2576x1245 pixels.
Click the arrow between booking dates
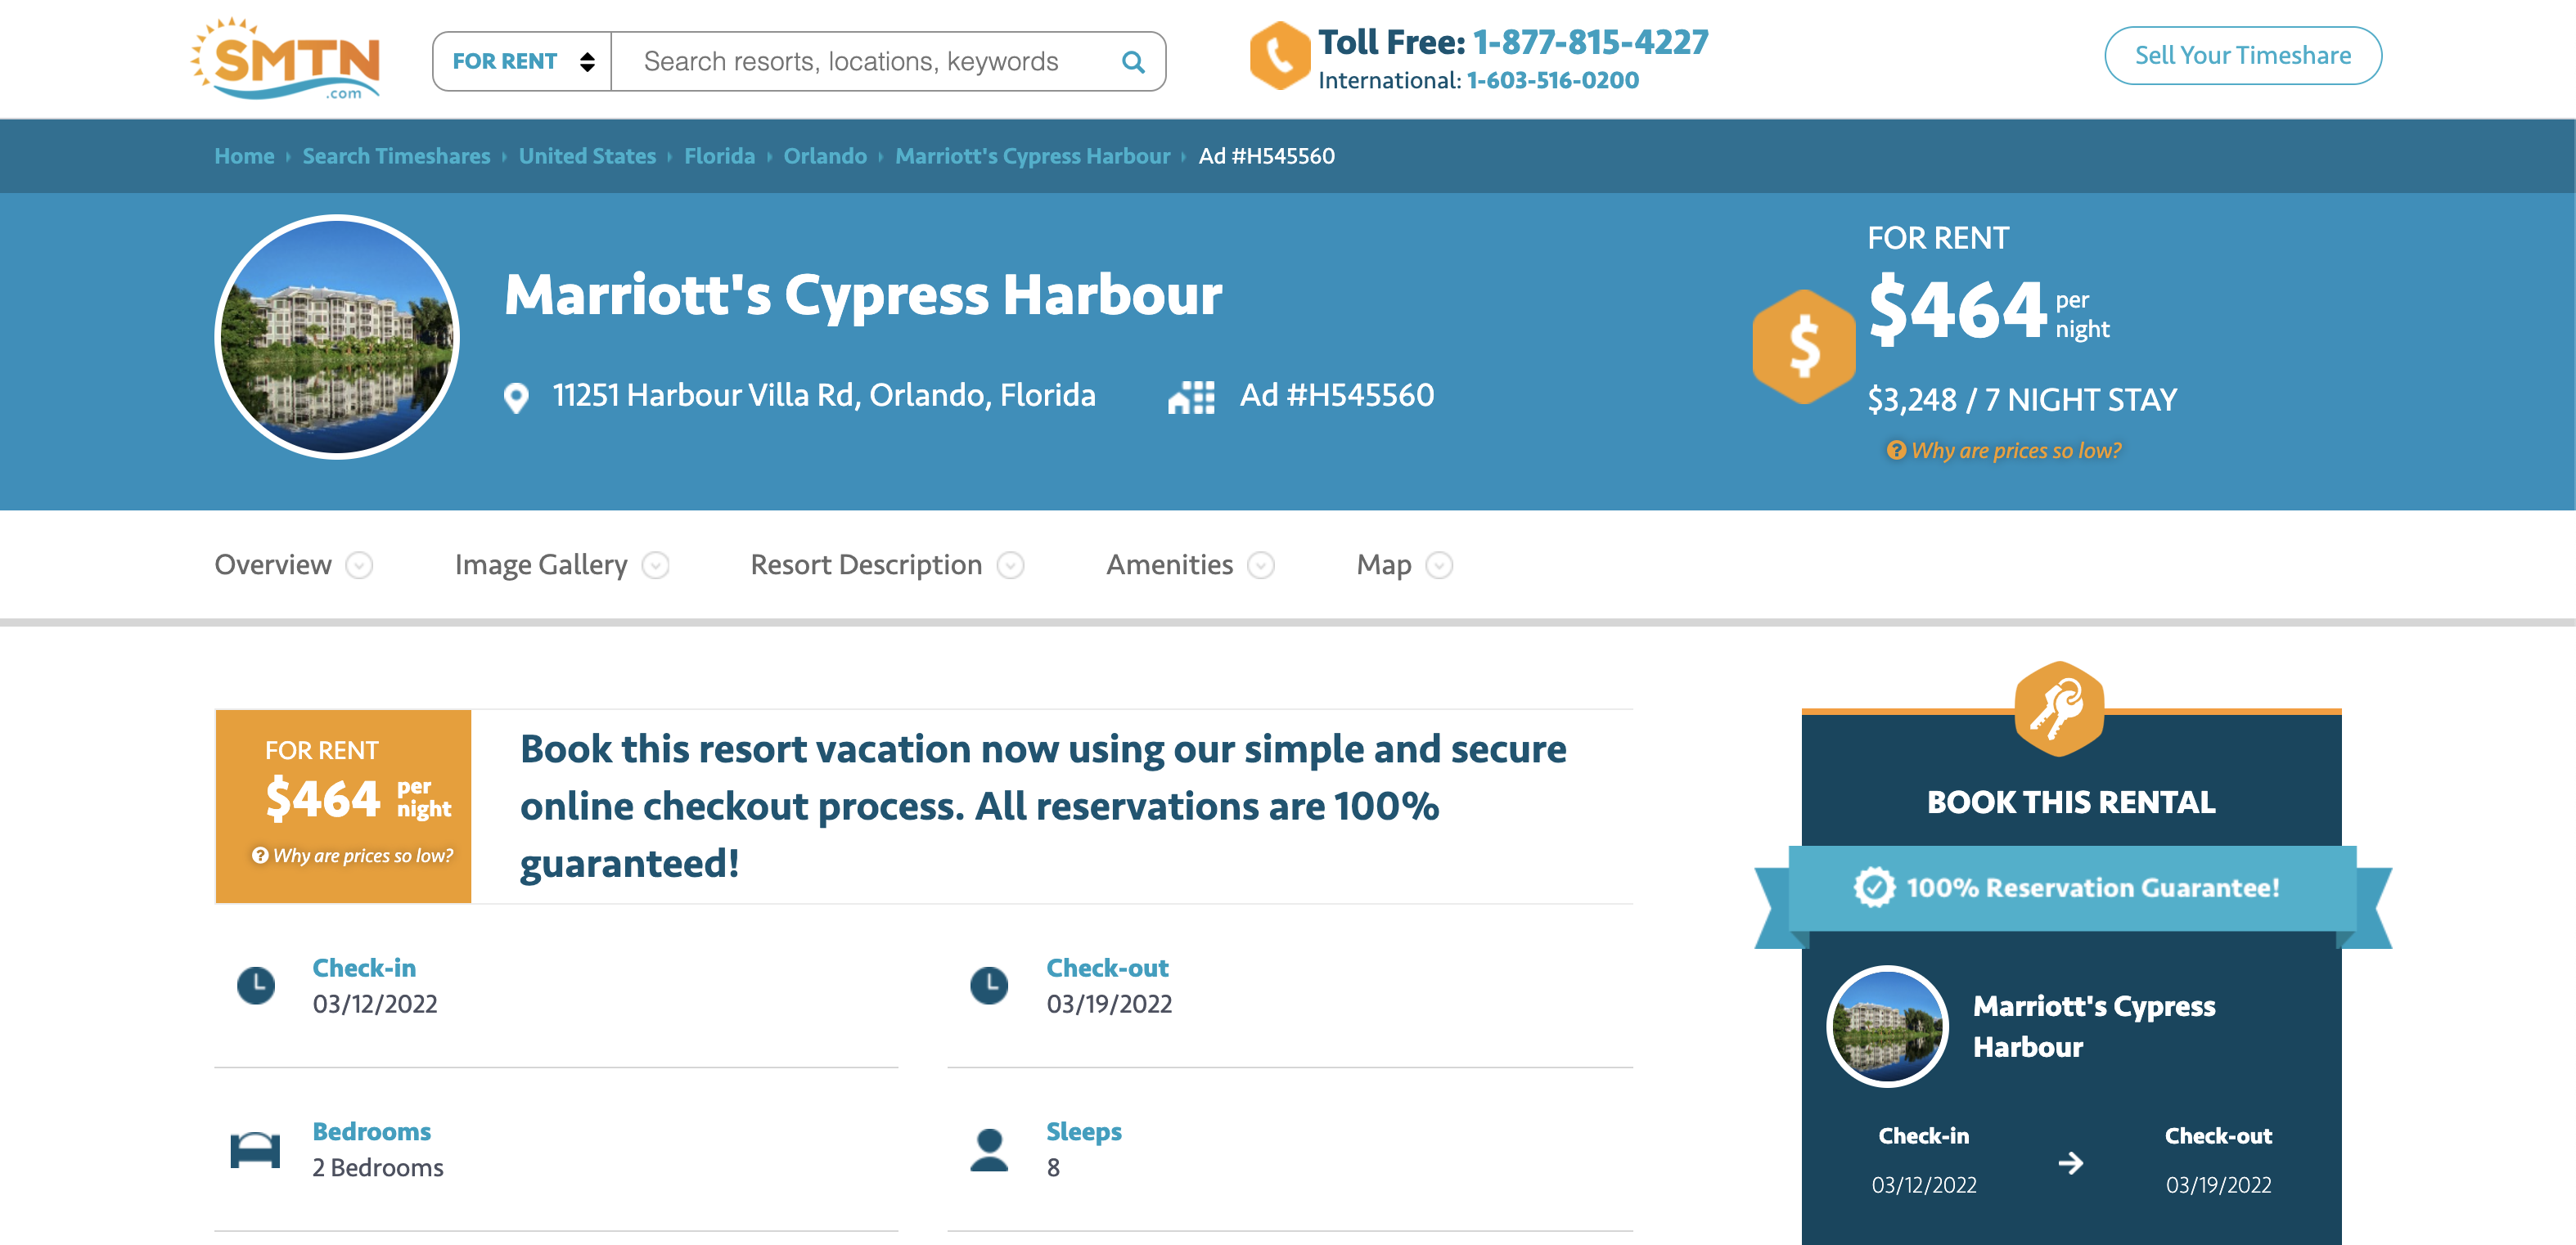pyautogui.click(x=2071, y=1163)
